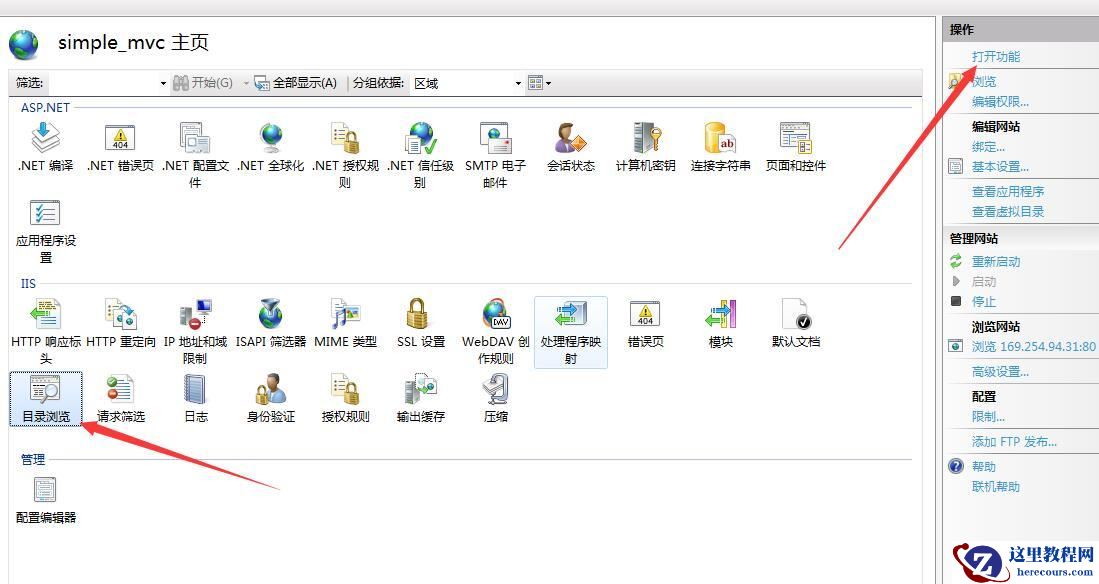This screenshot has height=584, width=1099.
Task: Click 重新启动 to restart the site
Action: click(x=995, y=262)
